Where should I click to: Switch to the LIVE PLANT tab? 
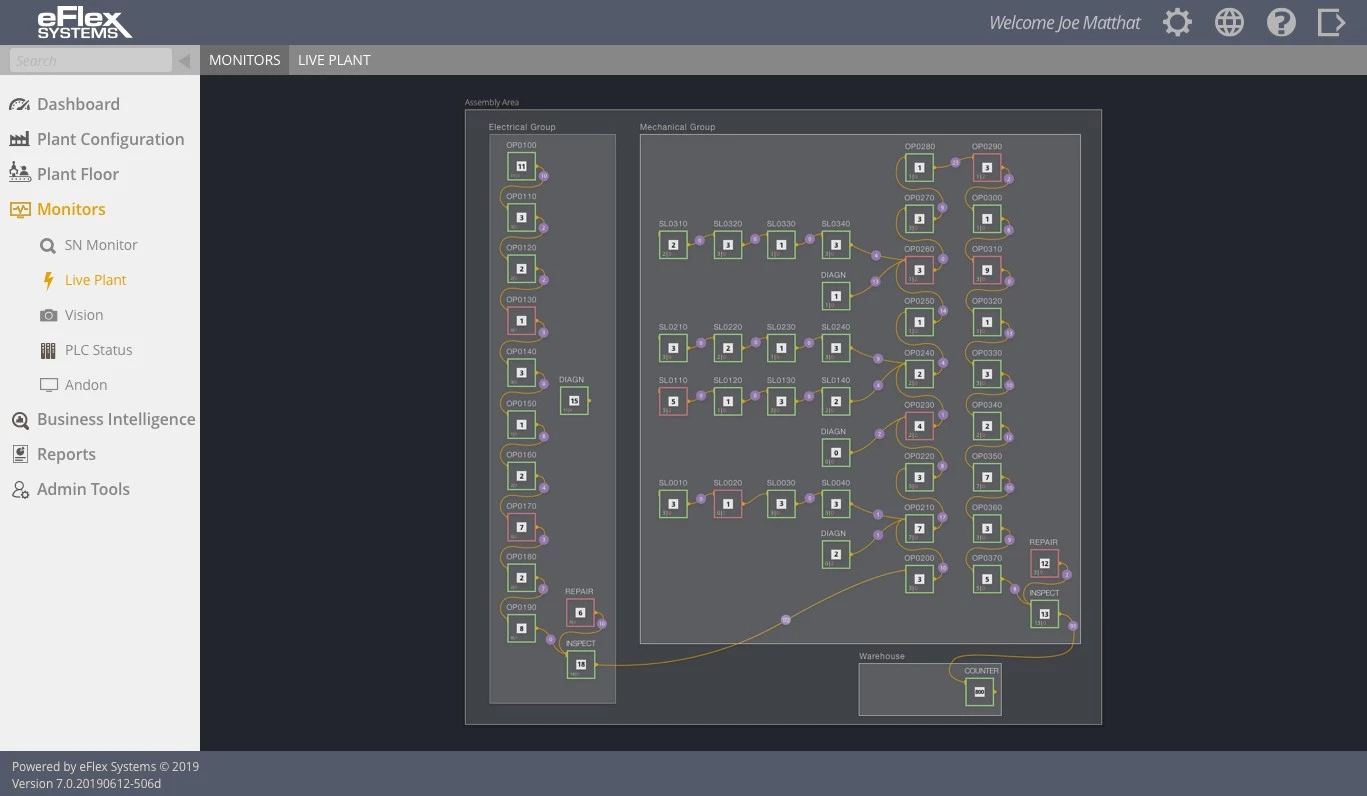334,60
